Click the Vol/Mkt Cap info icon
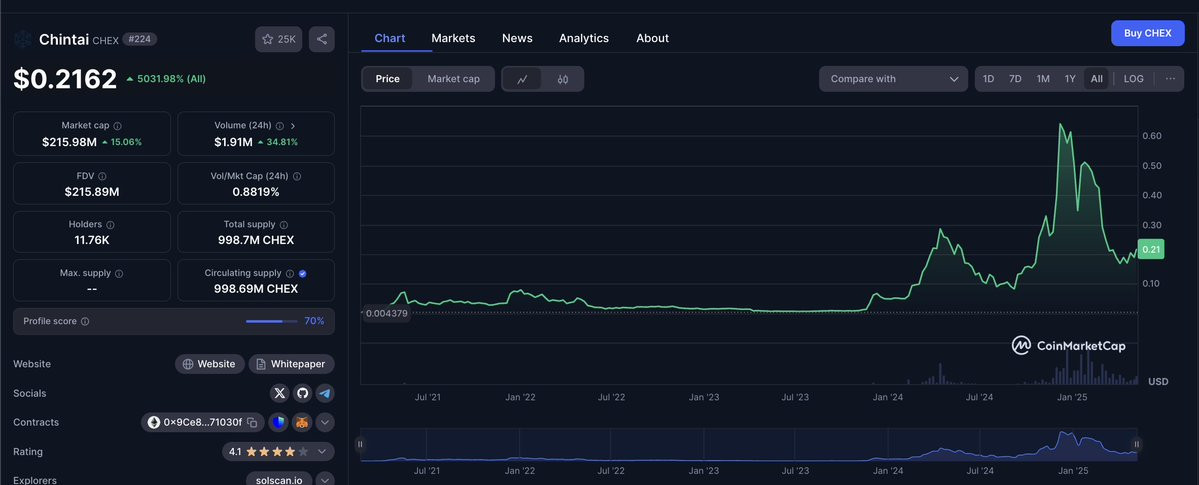Screen dimensions: 1199x485 point(297,176)
